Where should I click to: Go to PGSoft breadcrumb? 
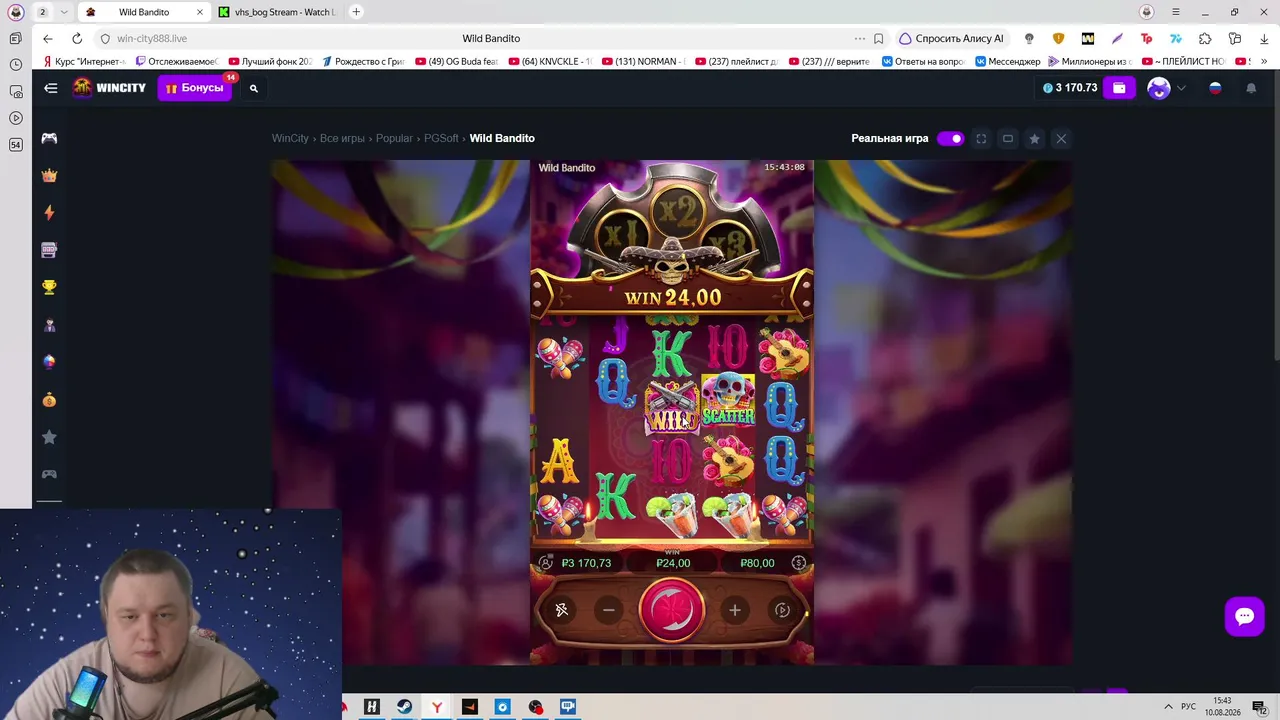441,138
